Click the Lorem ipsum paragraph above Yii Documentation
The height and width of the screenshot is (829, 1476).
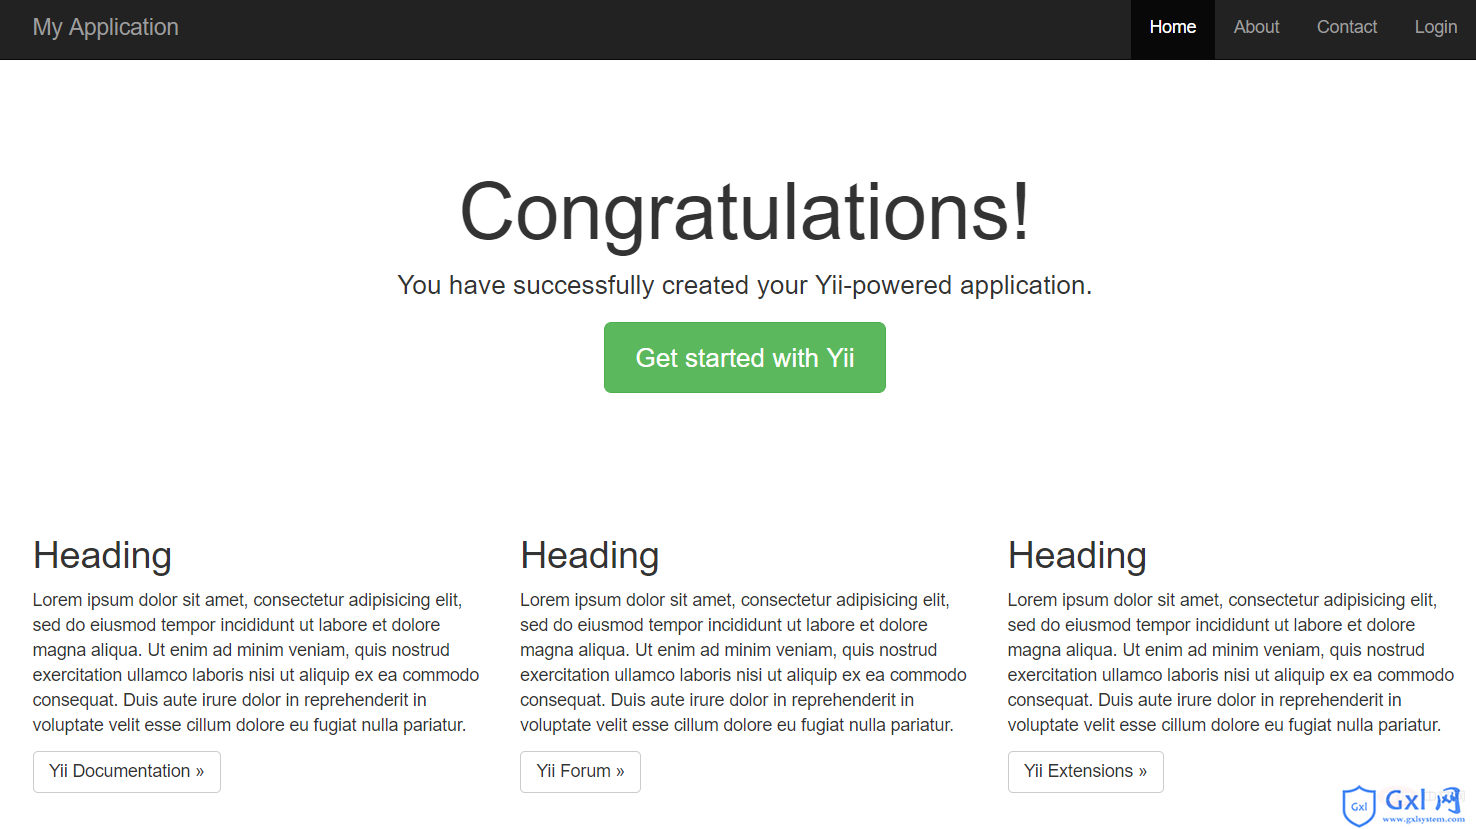pyautogui.click(x=256, y=663)
